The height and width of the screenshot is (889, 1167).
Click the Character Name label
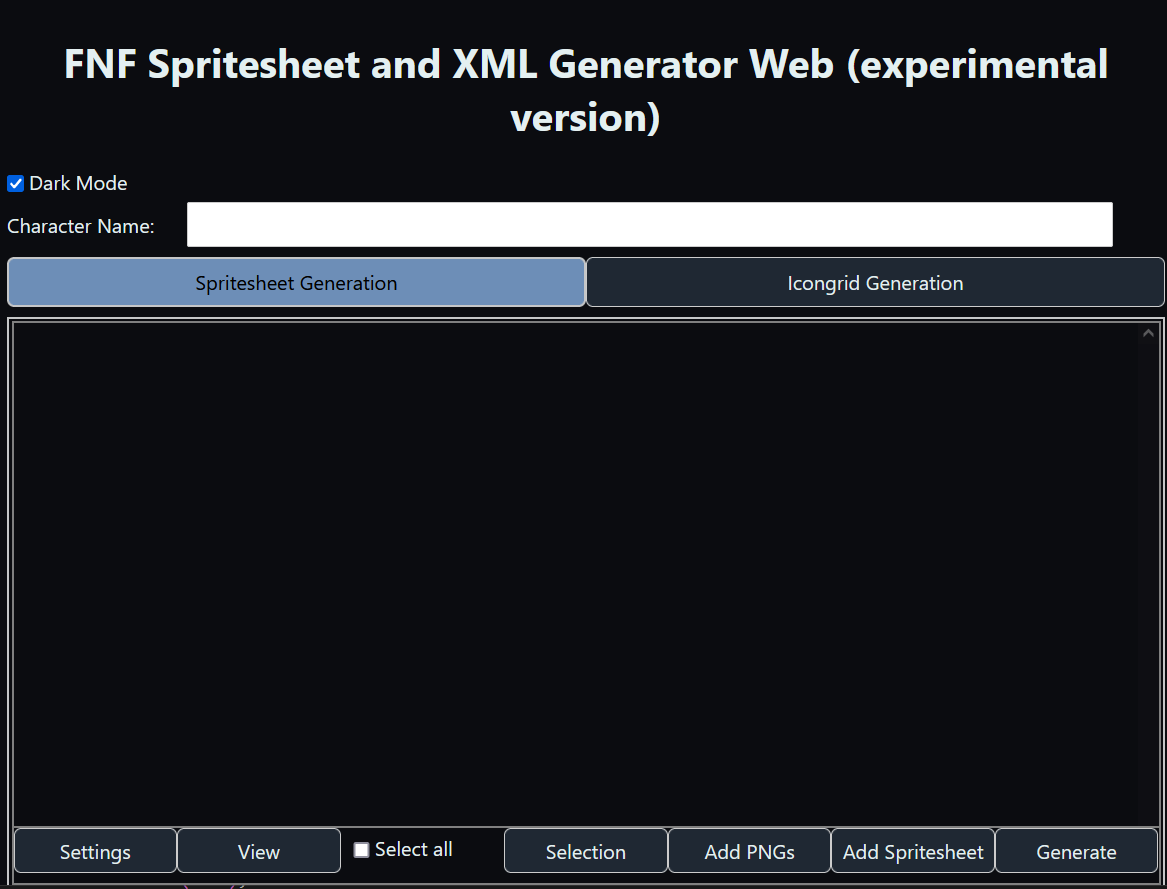[80, 226]
